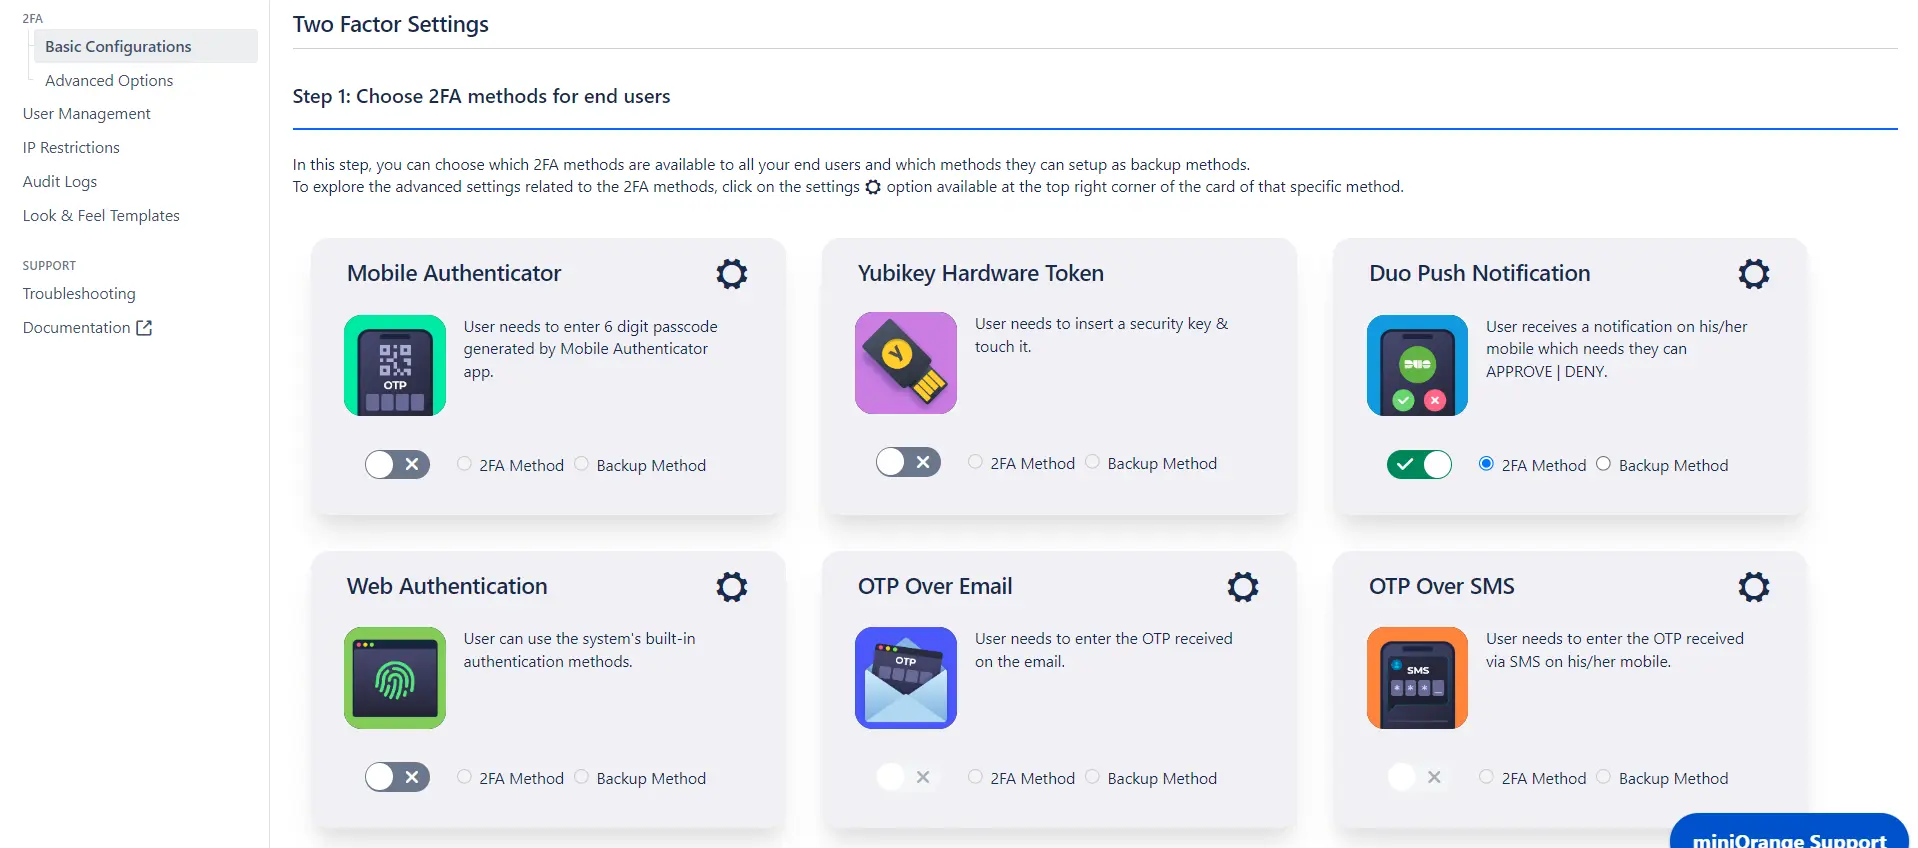Click the Duo Push phone image
Viewport: 1918px width, 848px height.
(1417, 365)
